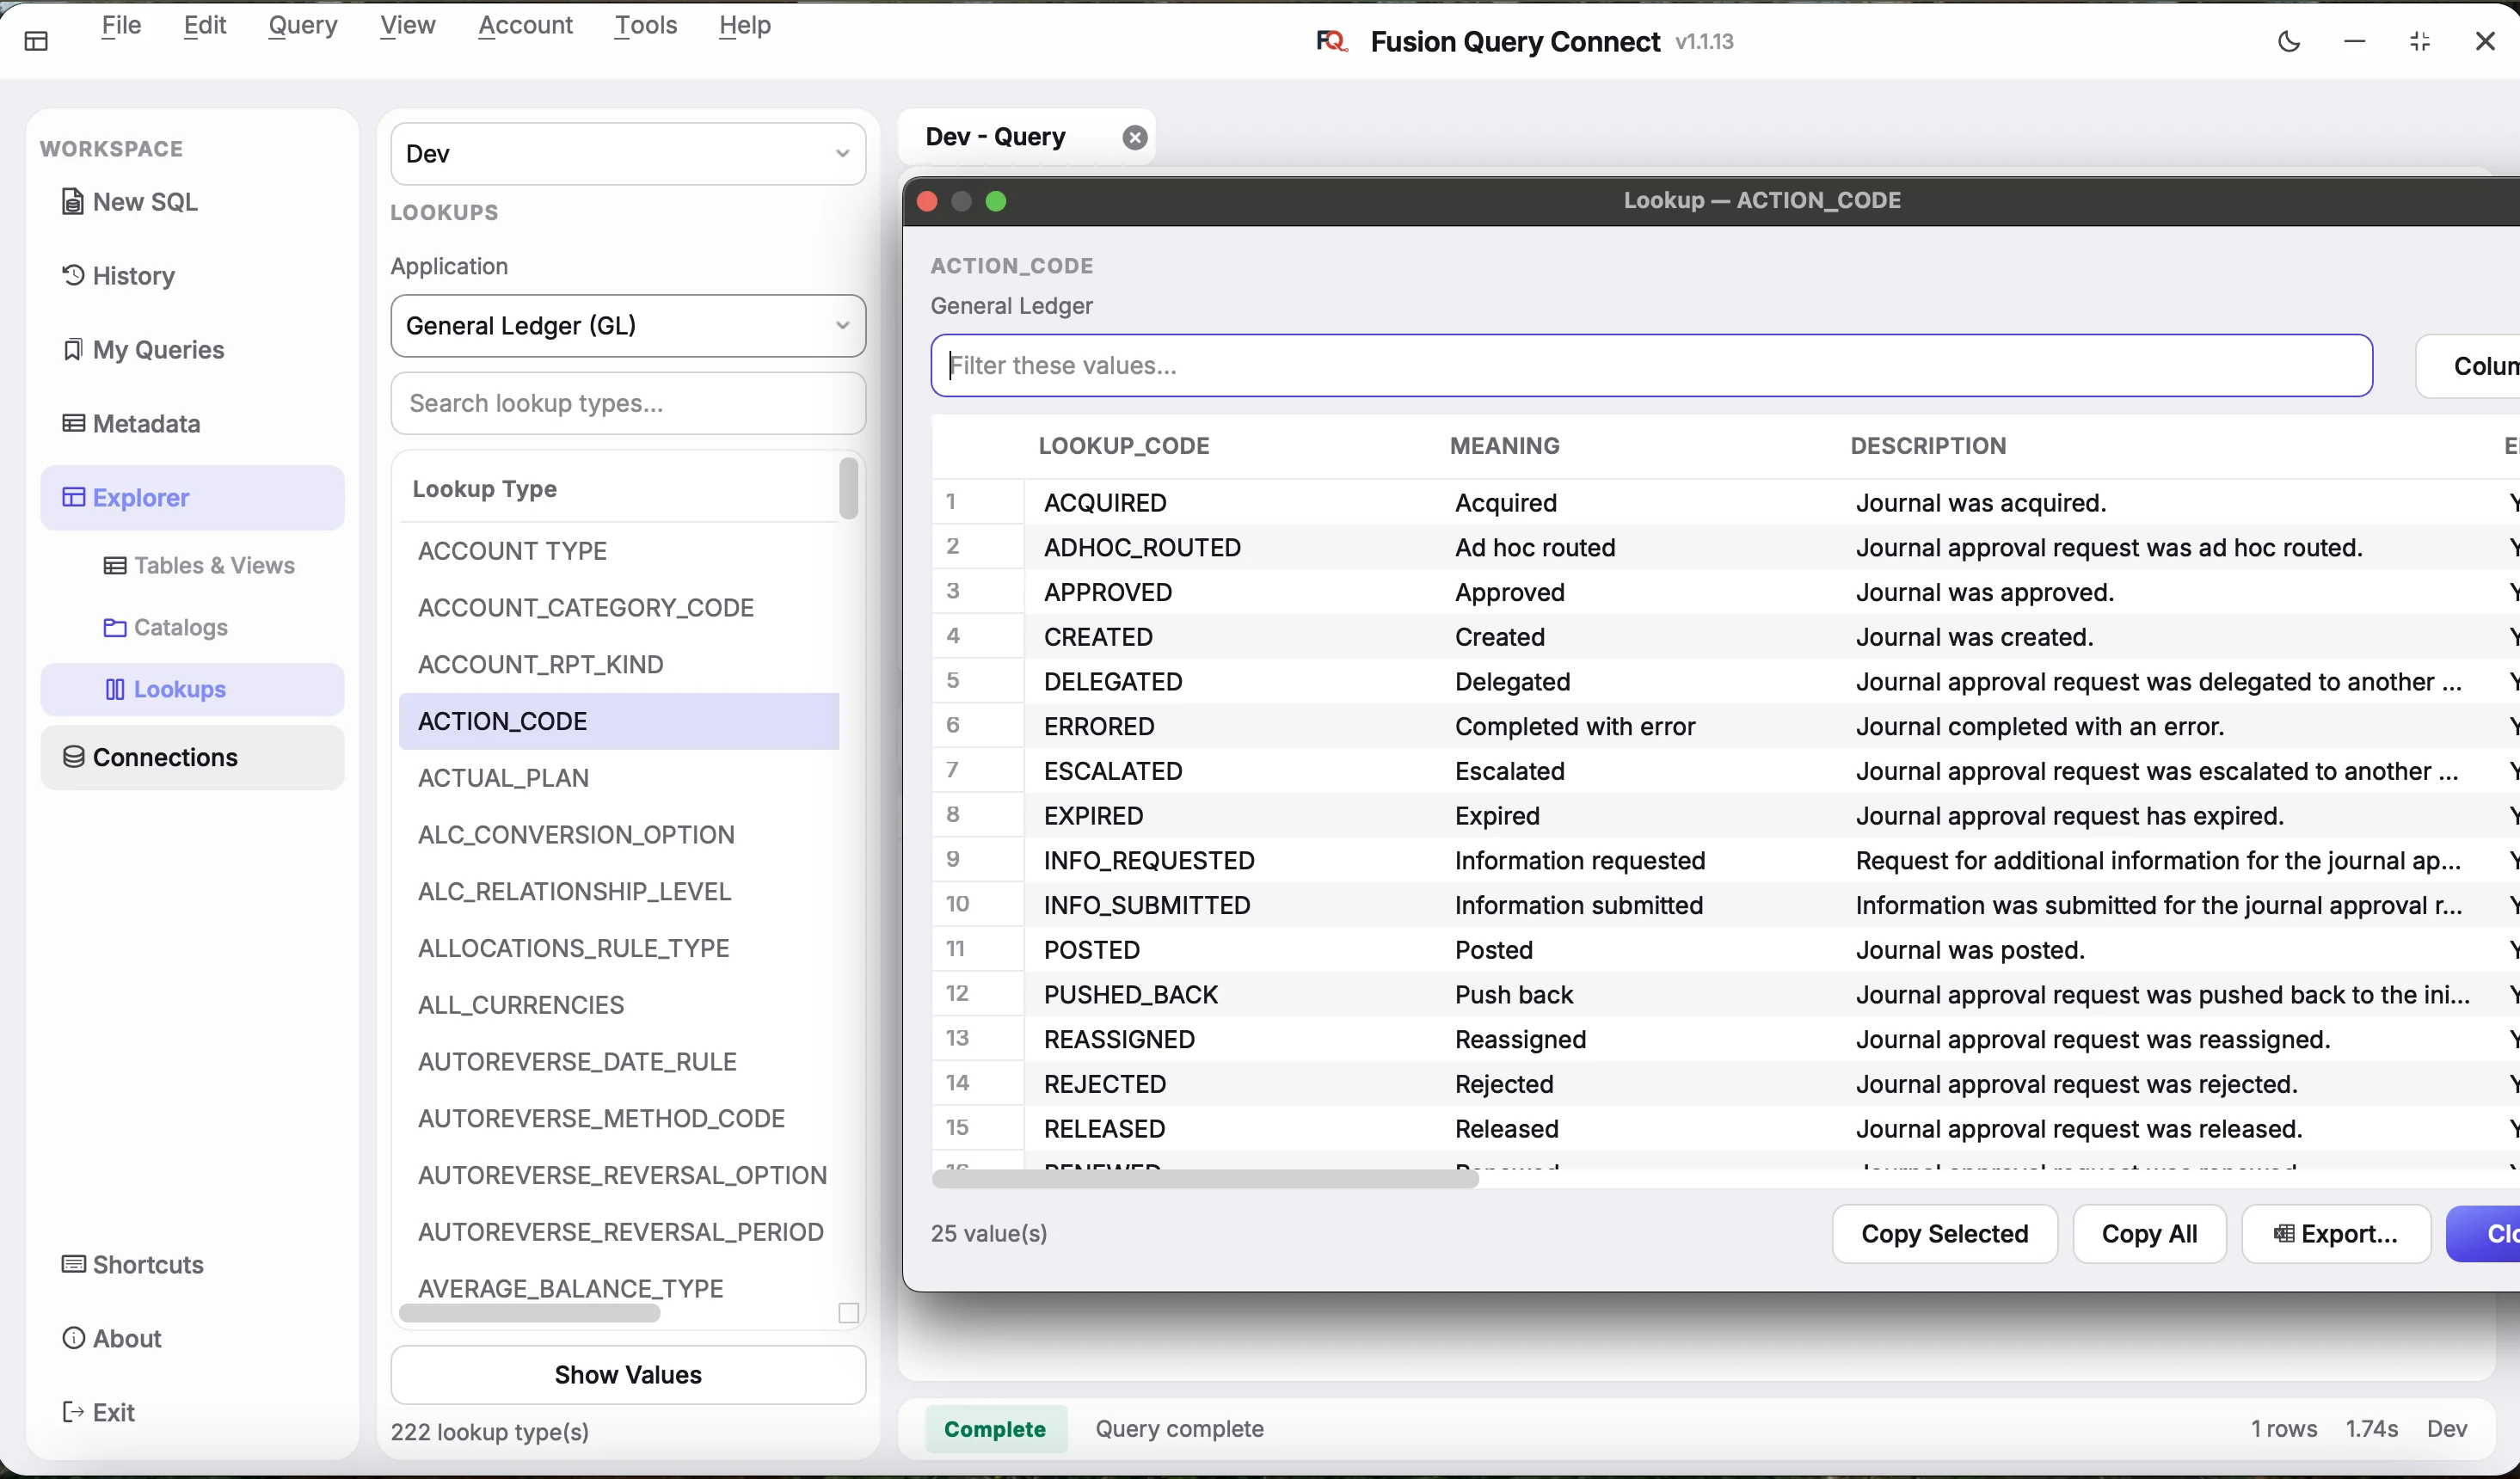Open the Application General Ledger dropdown

(x=628, y=326)
